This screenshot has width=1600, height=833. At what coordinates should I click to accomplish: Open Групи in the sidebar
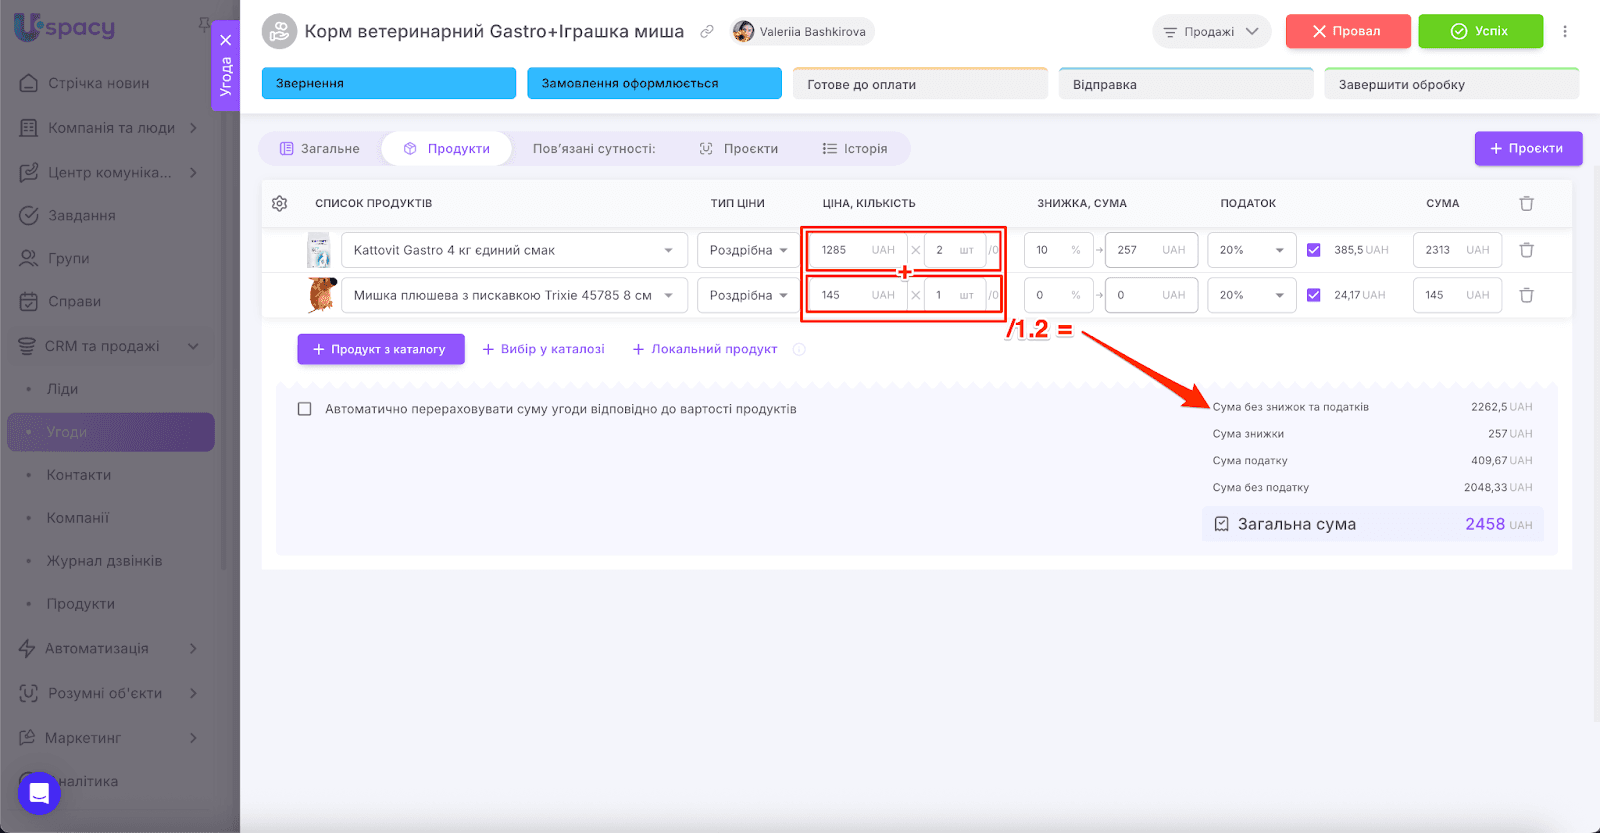coord(68,258)
